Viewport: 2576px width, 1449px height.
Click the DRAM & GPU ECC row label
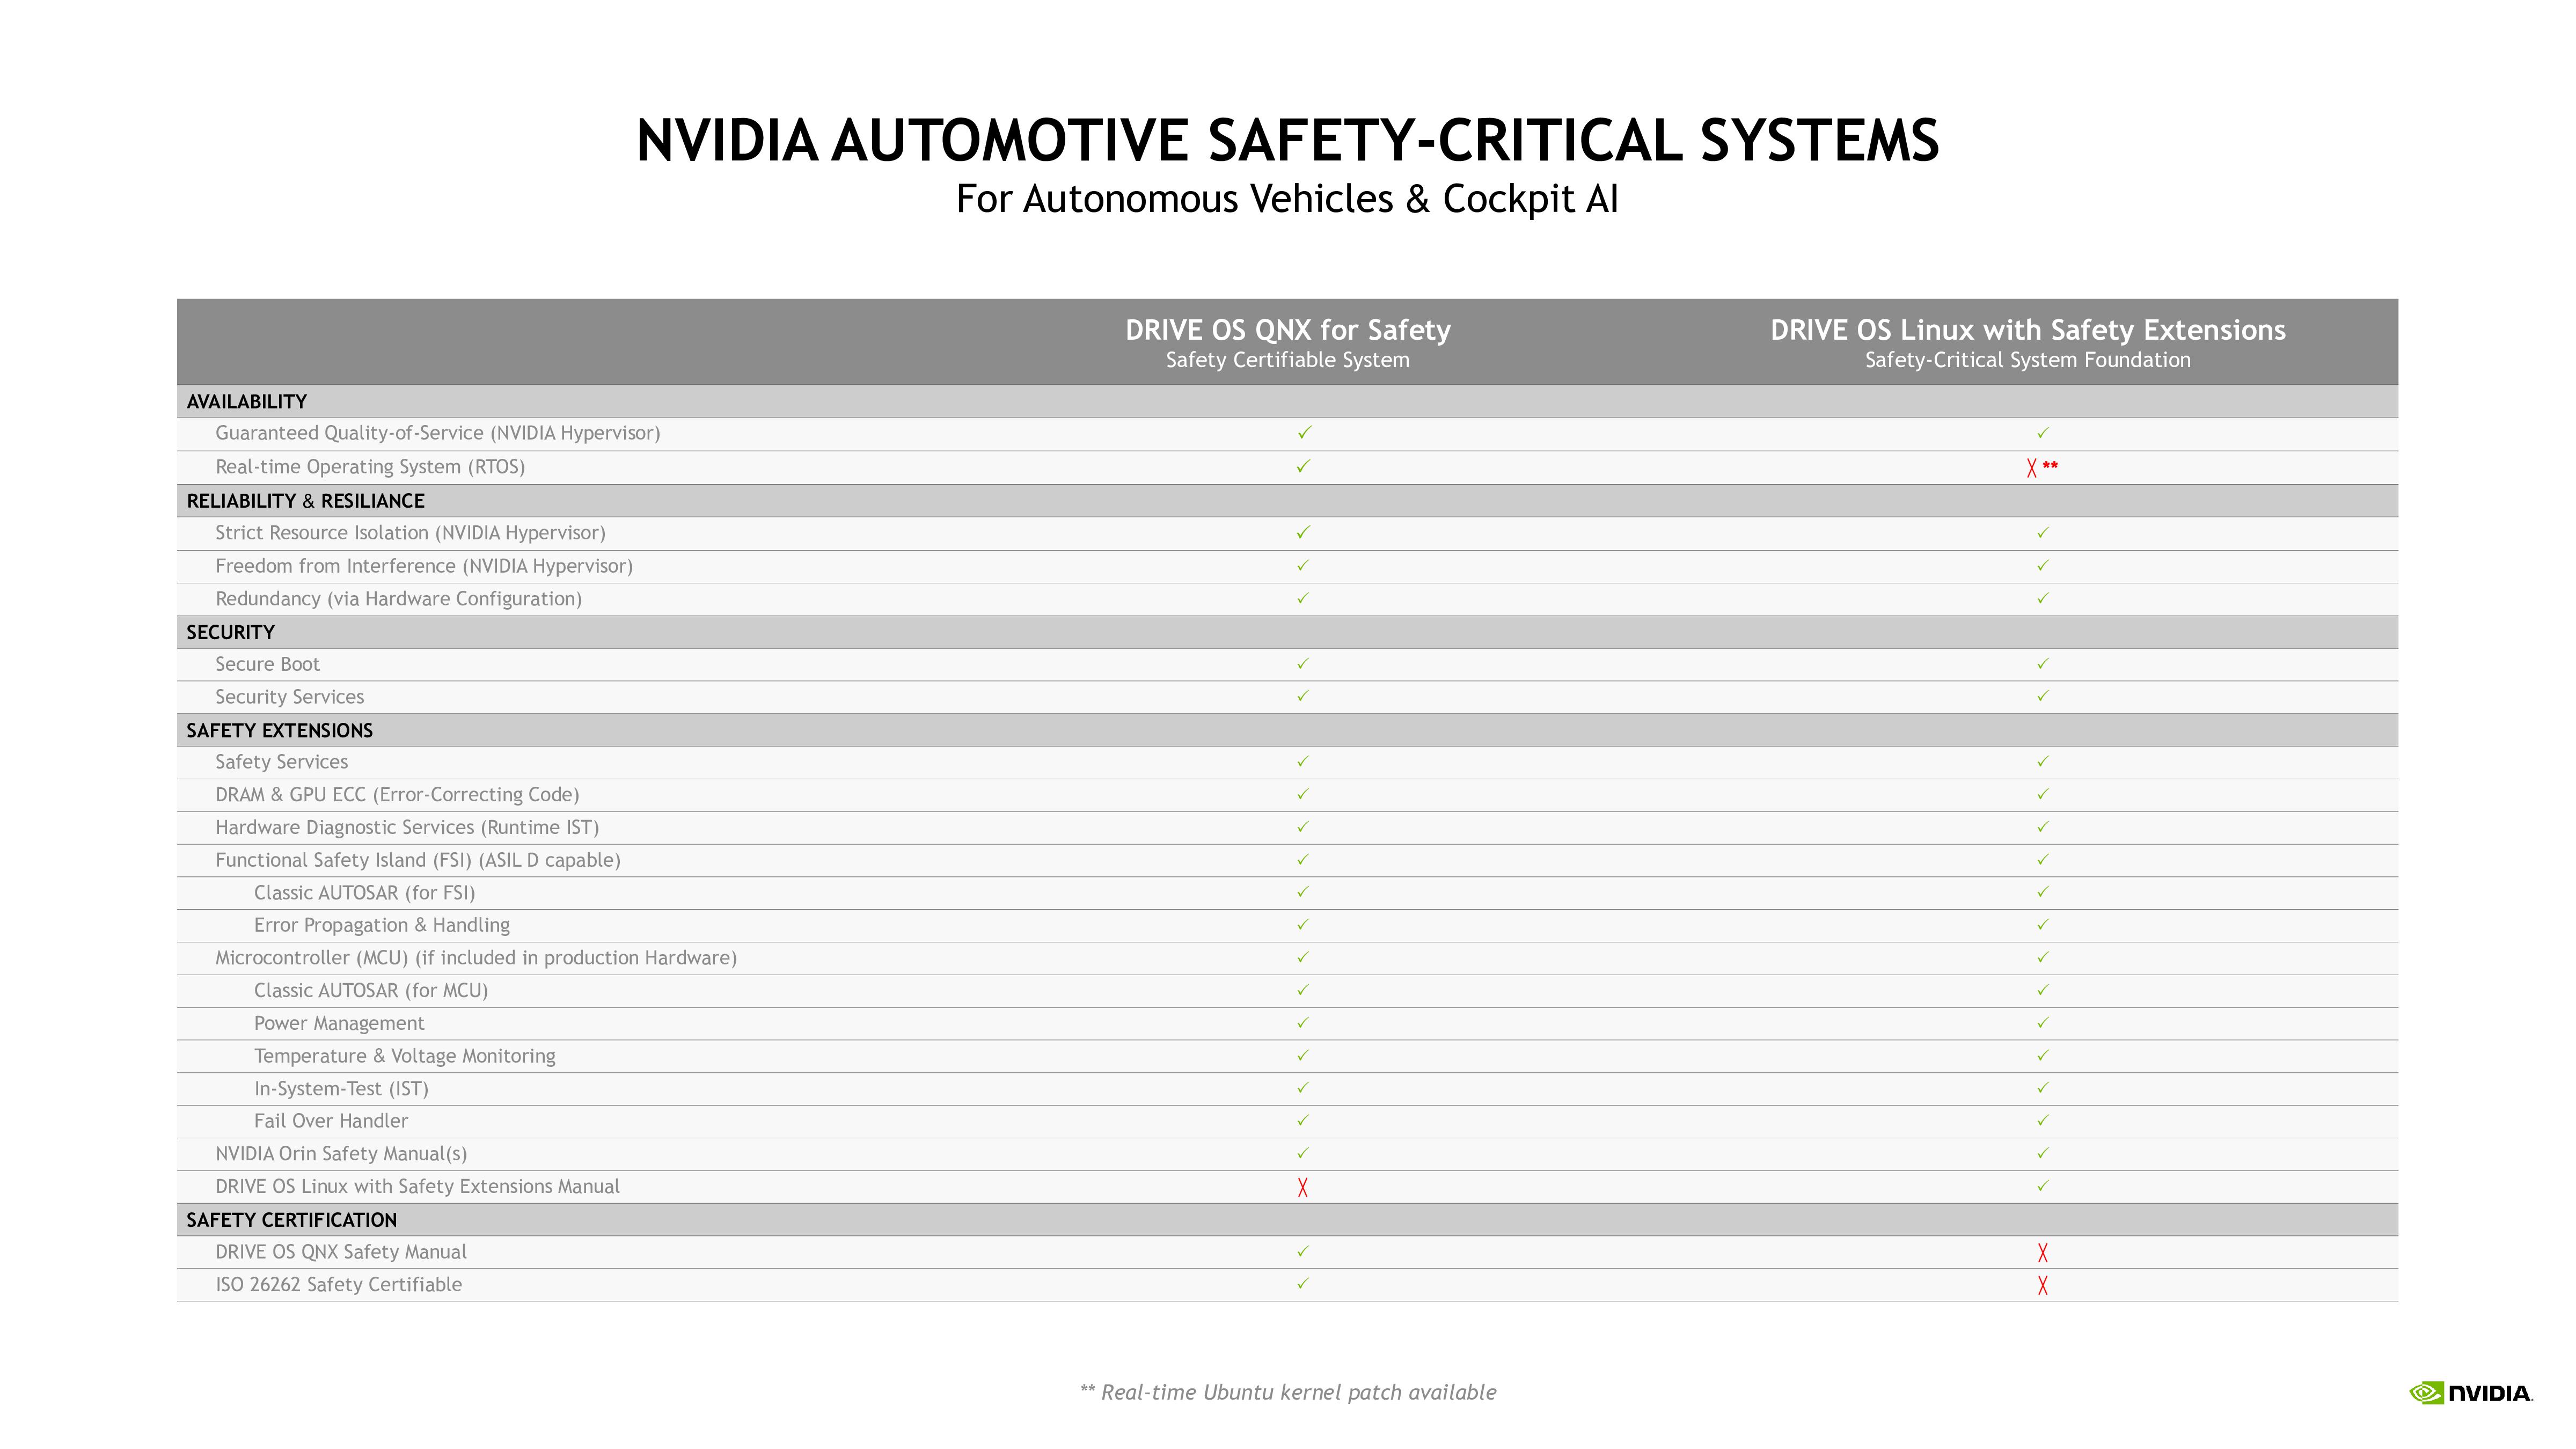coord(398,795)
